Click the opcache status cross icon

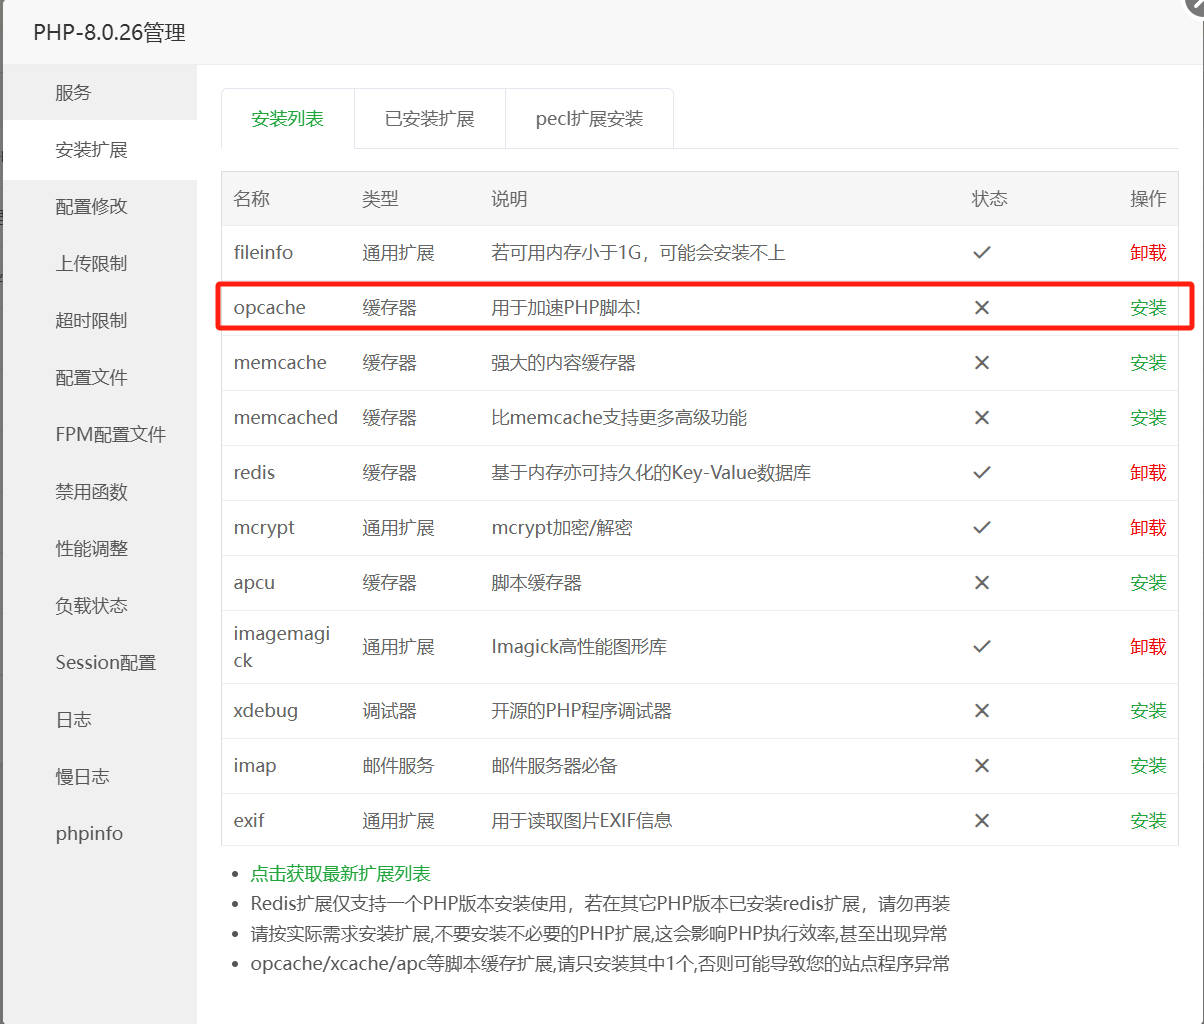pyautogui.click(x=981, y=308)
